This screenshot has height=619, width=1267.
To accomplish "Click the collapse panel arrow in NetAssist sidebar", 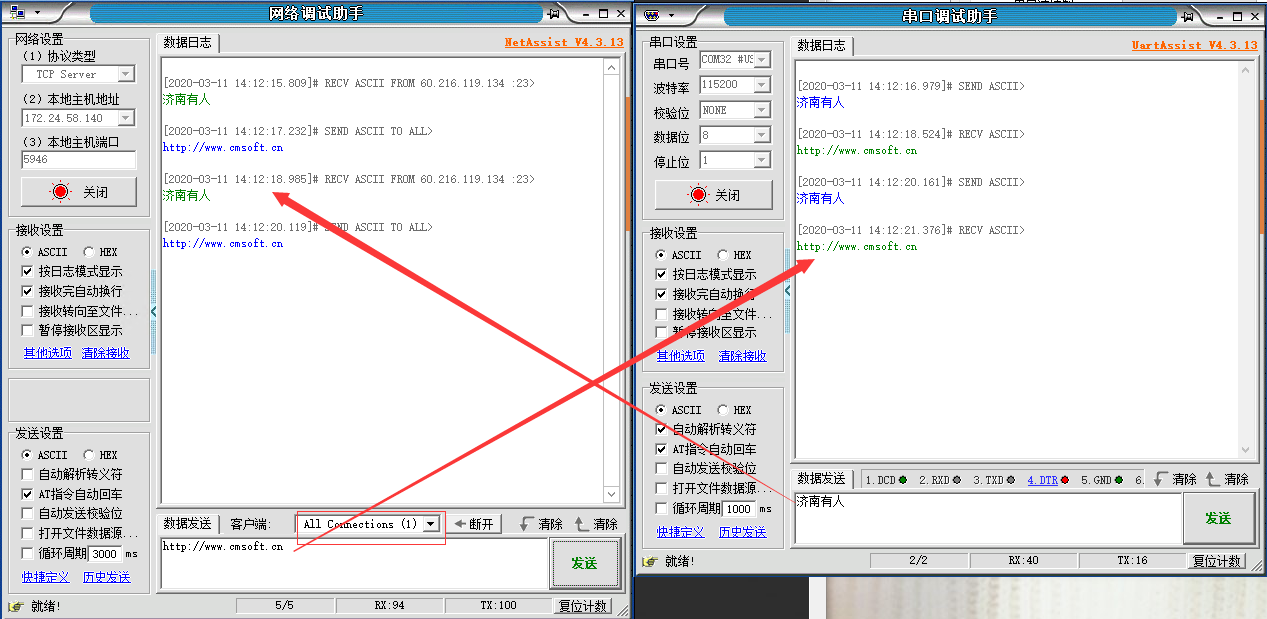I will tap(153, 312).
